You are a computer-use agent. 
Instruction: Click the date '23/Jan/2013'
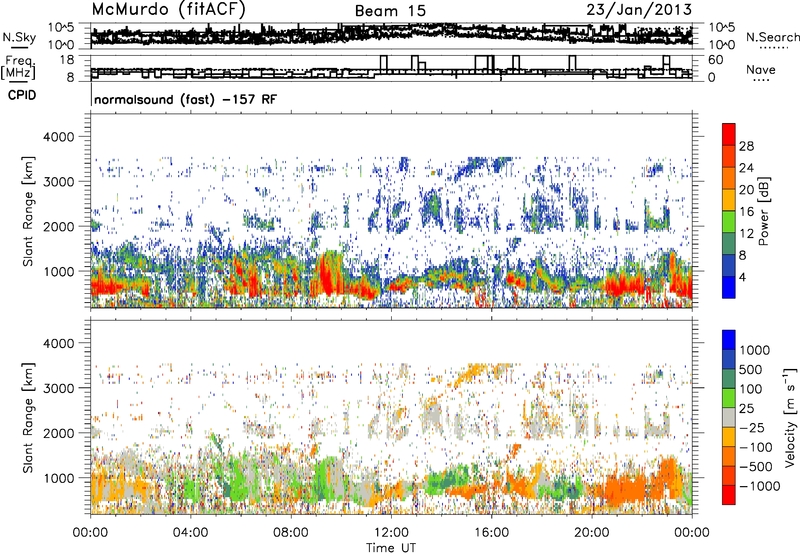point(639,10)
